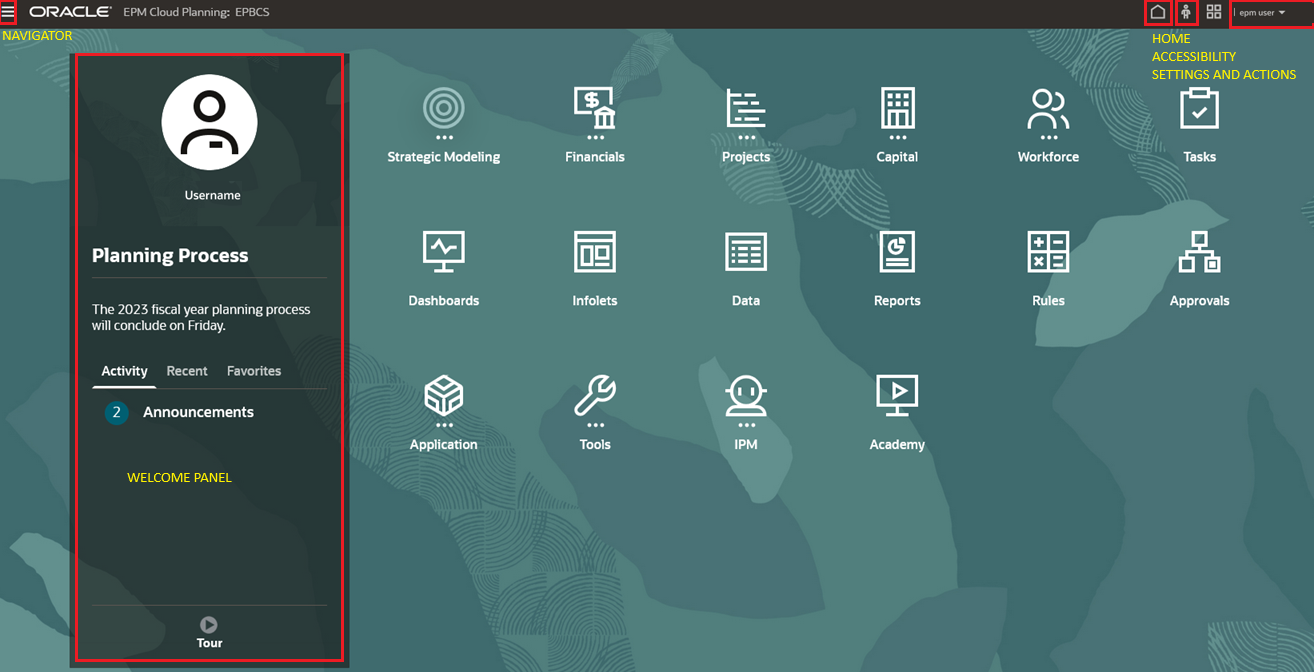The image size is (1314, 672).
Task: Play the Tour video button
Action: [209, 625]
